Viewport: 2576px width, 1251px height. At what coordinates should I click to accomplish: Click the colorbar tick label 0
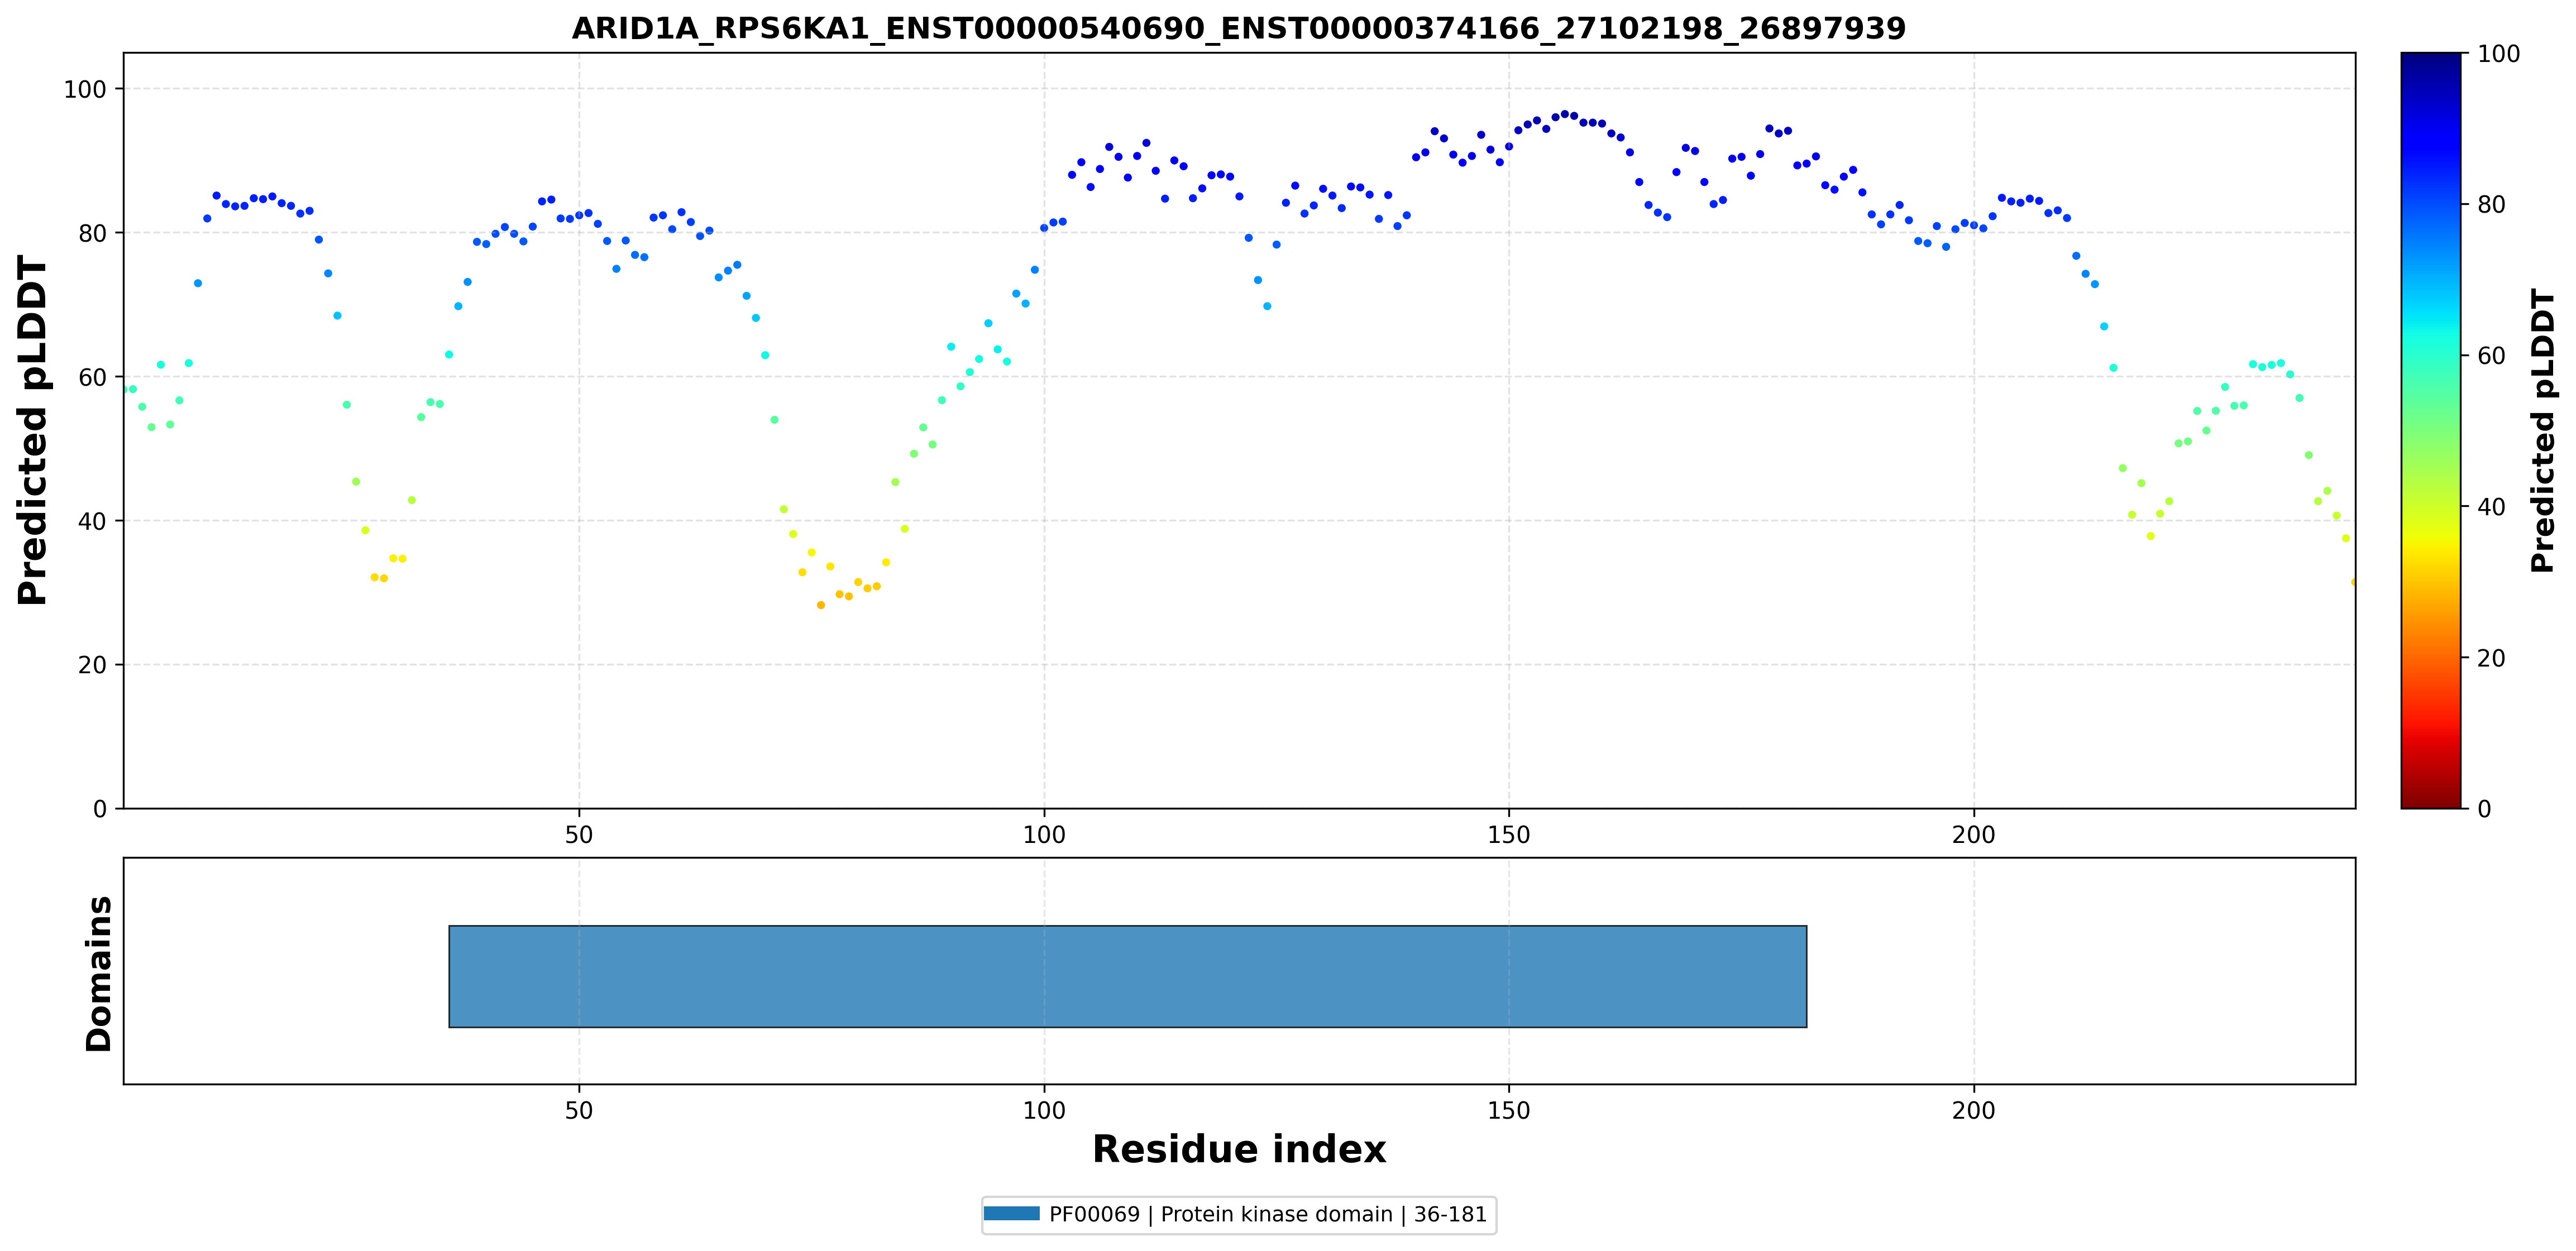pyautogui.click(x=2484, y=808)
